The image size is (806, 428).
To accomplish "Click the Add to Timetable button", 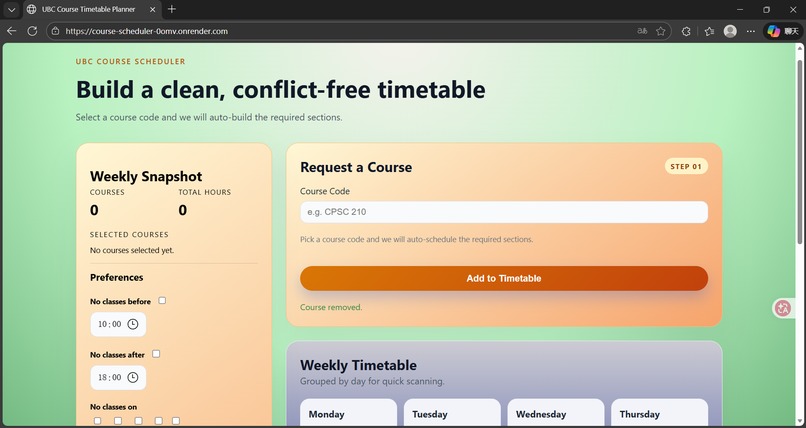I will tap(504, 278).
